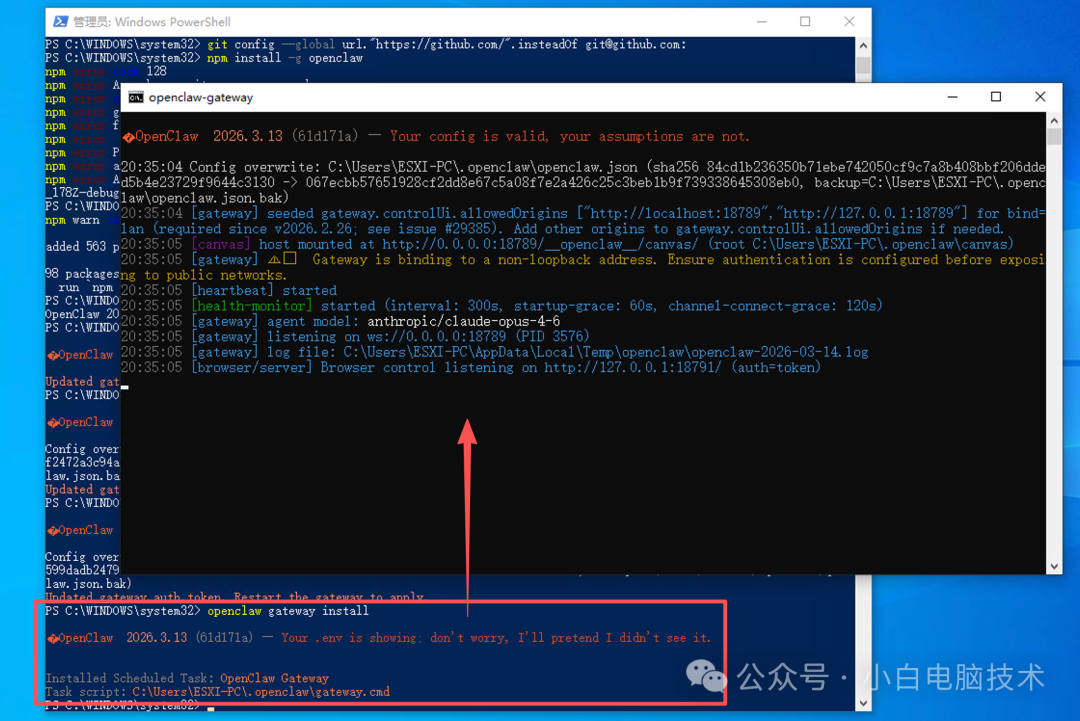Close the Windows PowerShell window
Image resolution: width=1080 pixels, height=721 pixels.
pyautogui.click(x=849, y=22)
